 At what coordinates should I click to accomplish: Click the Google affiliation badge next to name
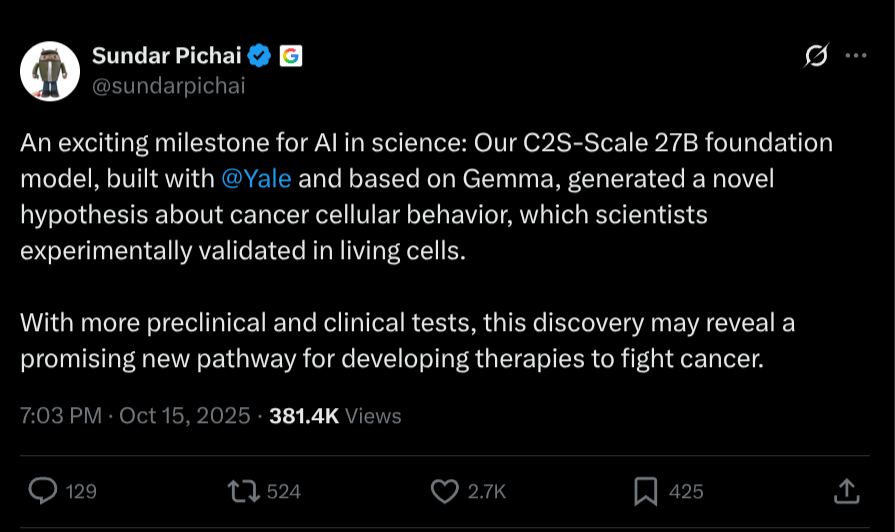(291, 56)
